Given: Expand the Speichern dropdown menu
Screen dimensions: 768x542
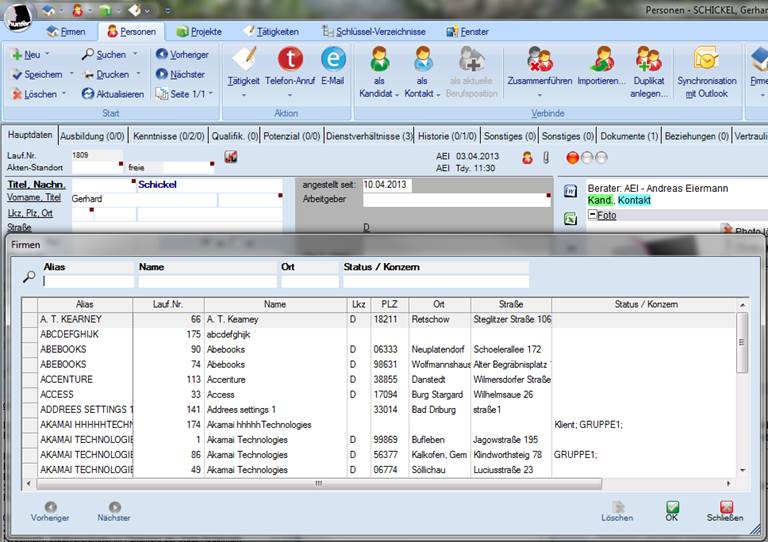Looking at the screenshot, I should point(71,75).
